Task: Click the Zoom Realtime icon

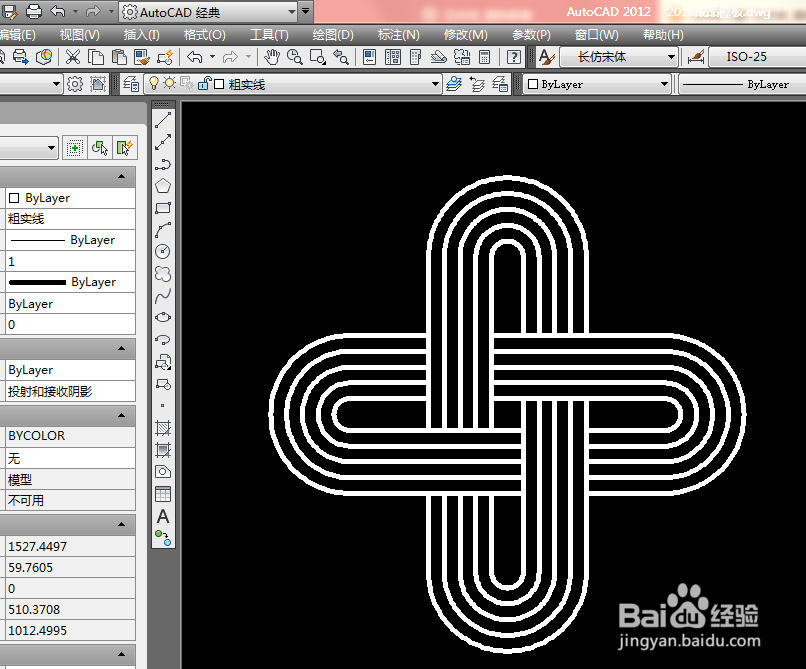Action: [295, 57]
